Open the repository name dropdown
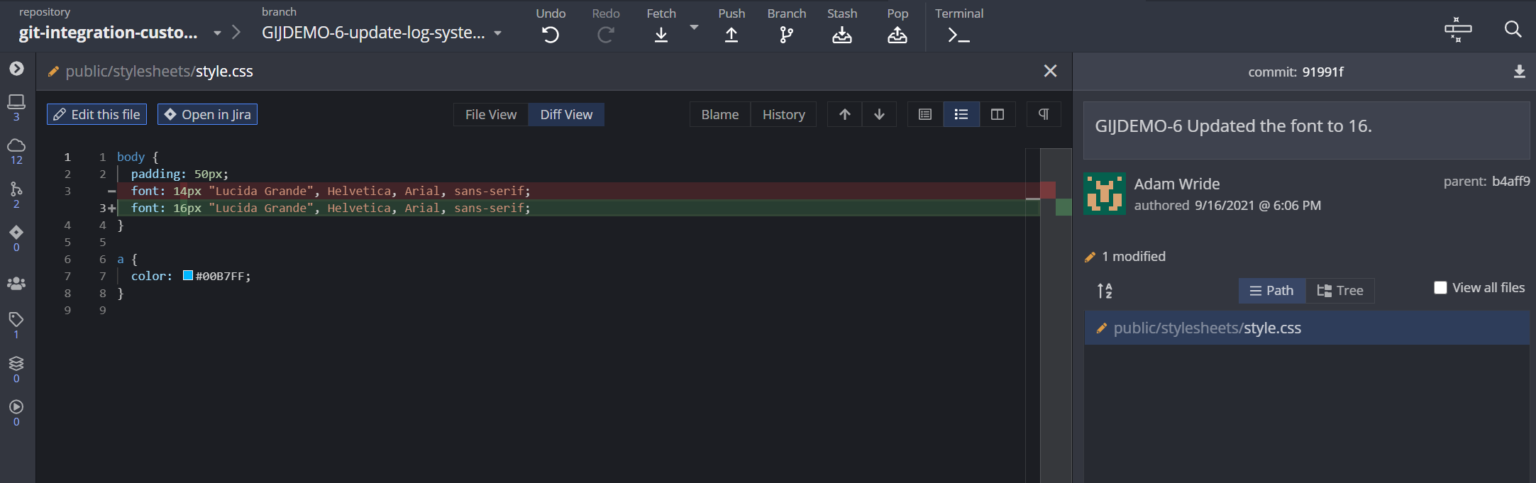The height and width of the screenshot is (483, 1536). (218, 33)
